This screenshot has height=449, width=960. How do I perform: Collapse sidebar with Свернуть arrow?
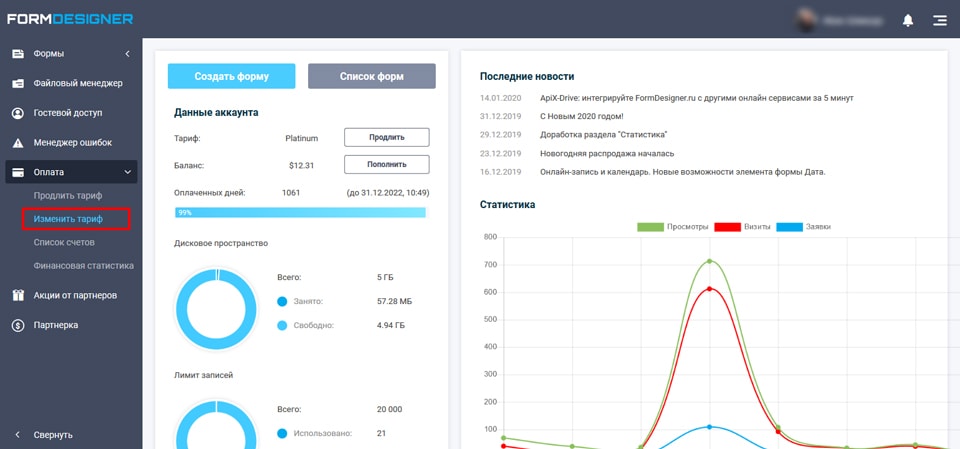click(18, 435)
